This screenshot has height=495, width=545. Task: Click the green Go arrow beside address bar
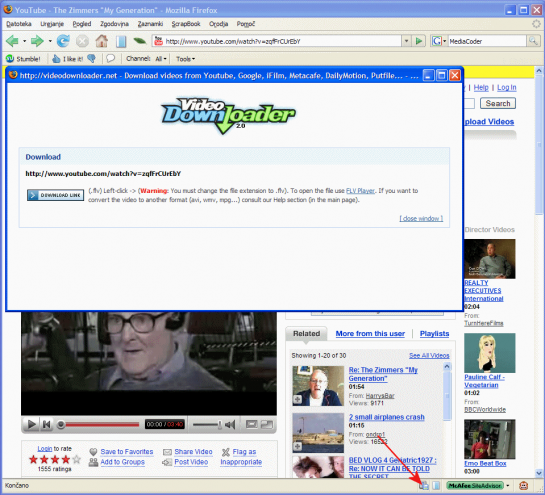(419, 41)
